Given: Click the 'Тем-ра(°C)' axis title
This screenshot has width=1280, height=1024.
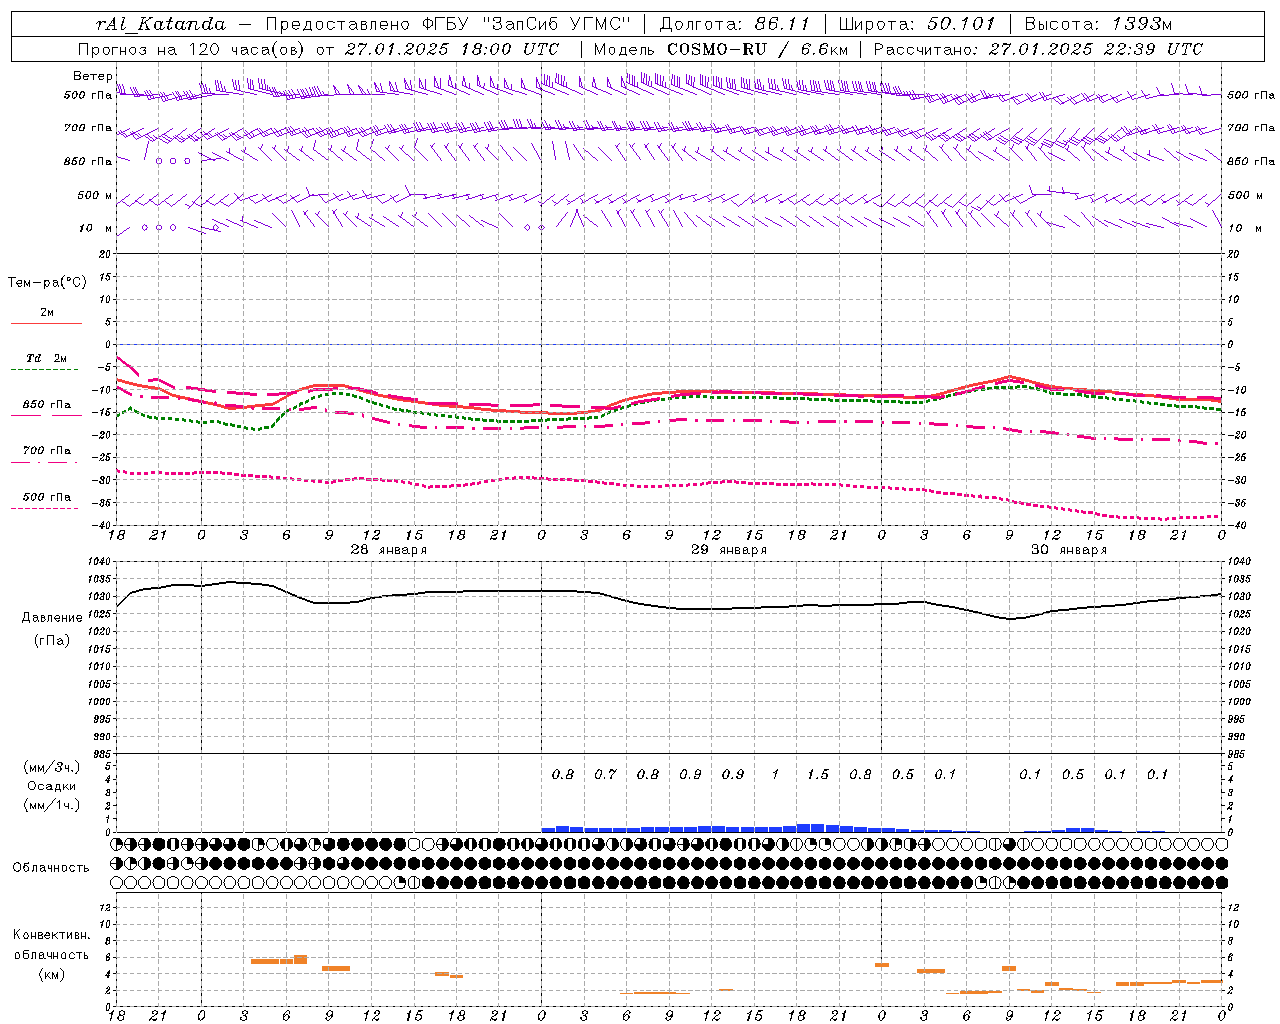Looking at the screenshot, I should 47,283.
